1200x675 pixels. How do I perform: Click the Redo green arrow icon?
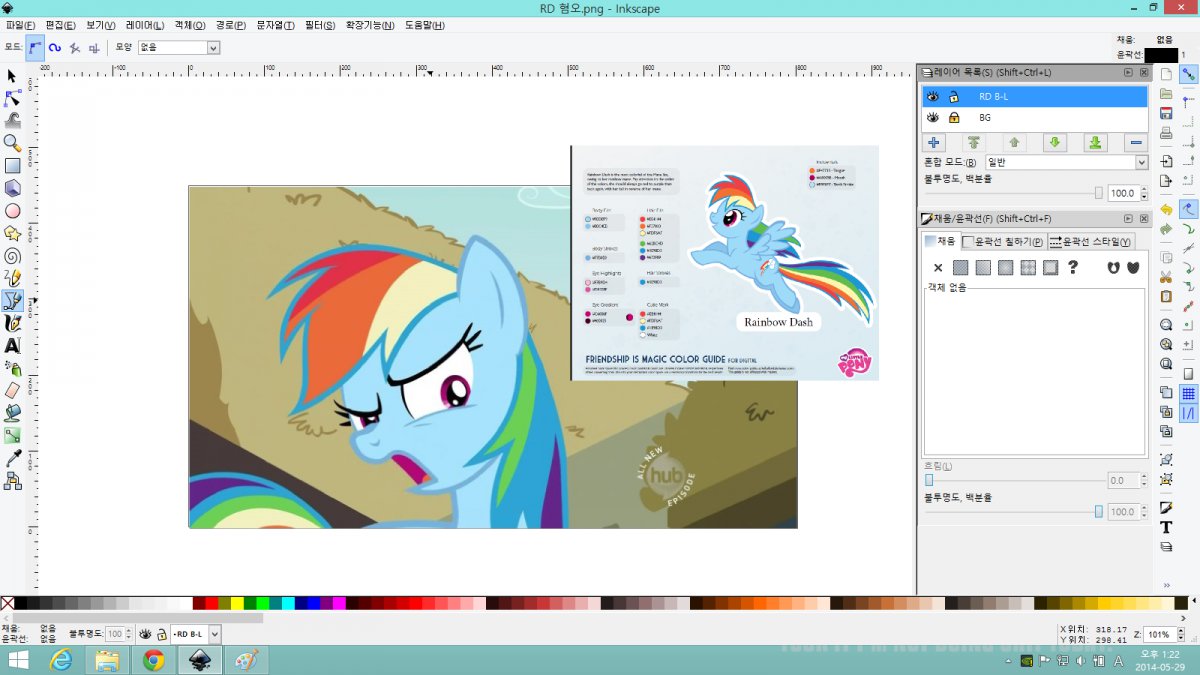click(x=1166, y=229)
